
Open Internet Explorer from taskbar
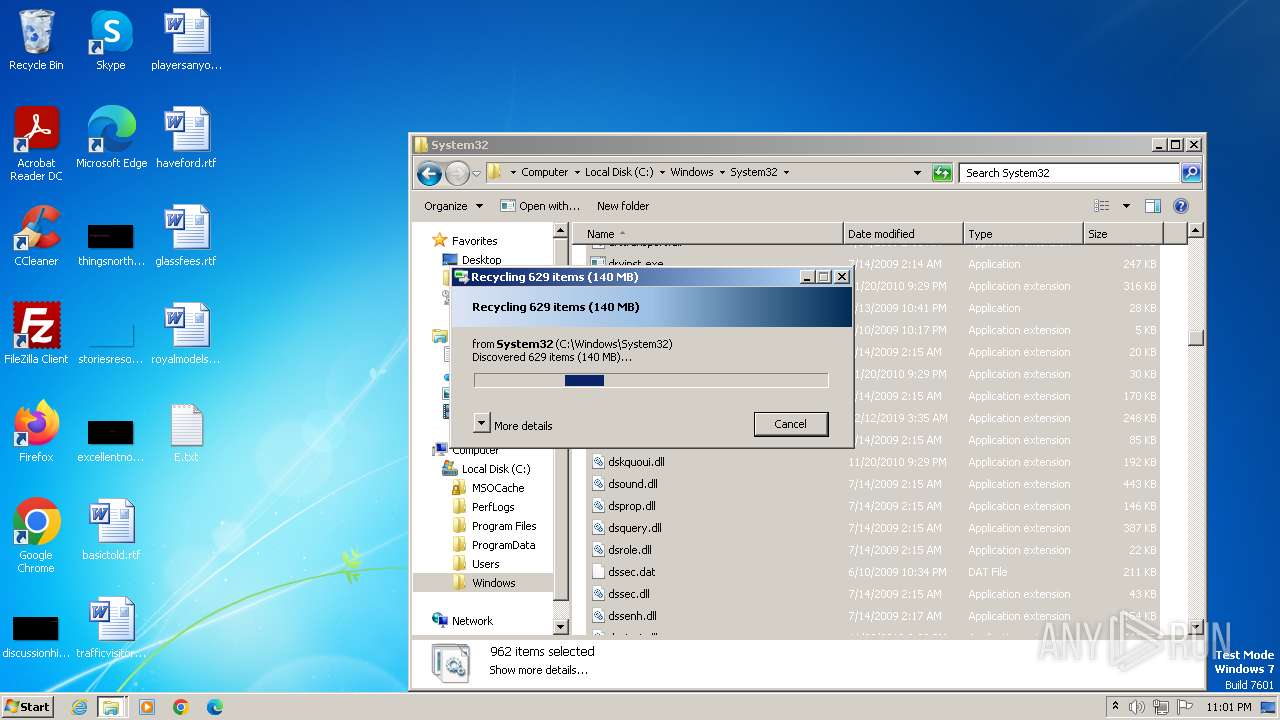pyautogui.click(x=79, y=707)
